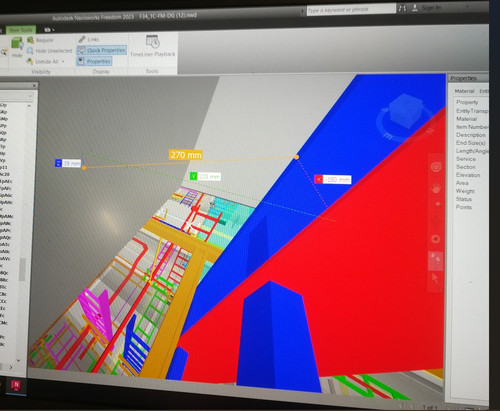Click the binoculars search icon
This screenshot has height=411, width=500.
click(x=403, y=8)
